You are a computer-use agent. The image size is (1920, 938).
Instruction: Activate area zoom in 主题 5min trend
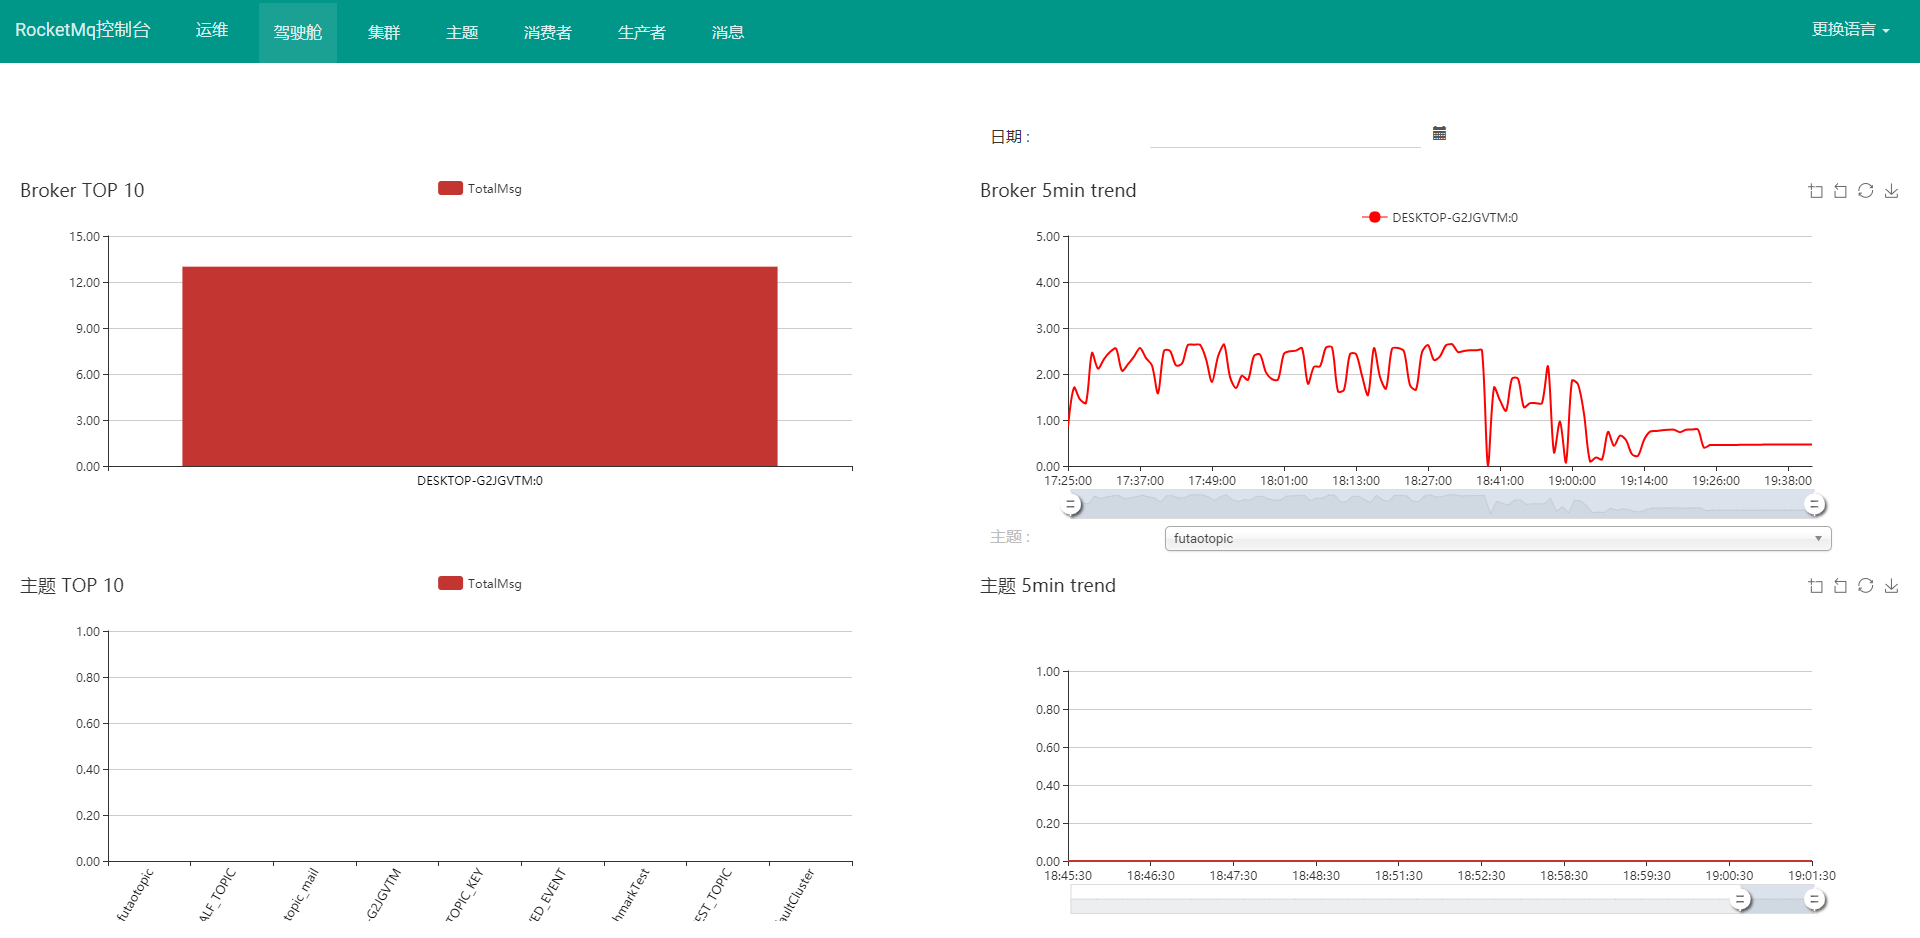point(1815,586)
